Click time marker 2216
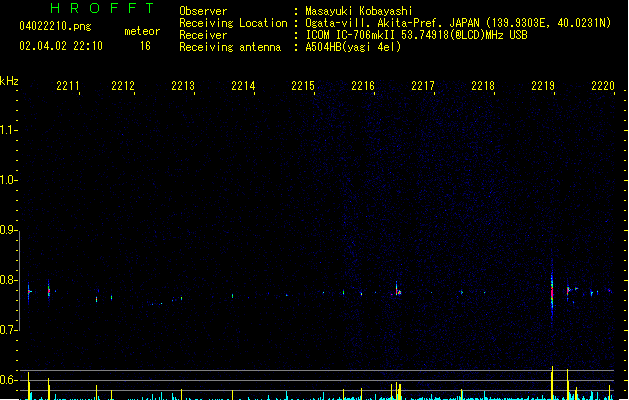This screenshot has height=400, width=629. click(x=363, y=86)
